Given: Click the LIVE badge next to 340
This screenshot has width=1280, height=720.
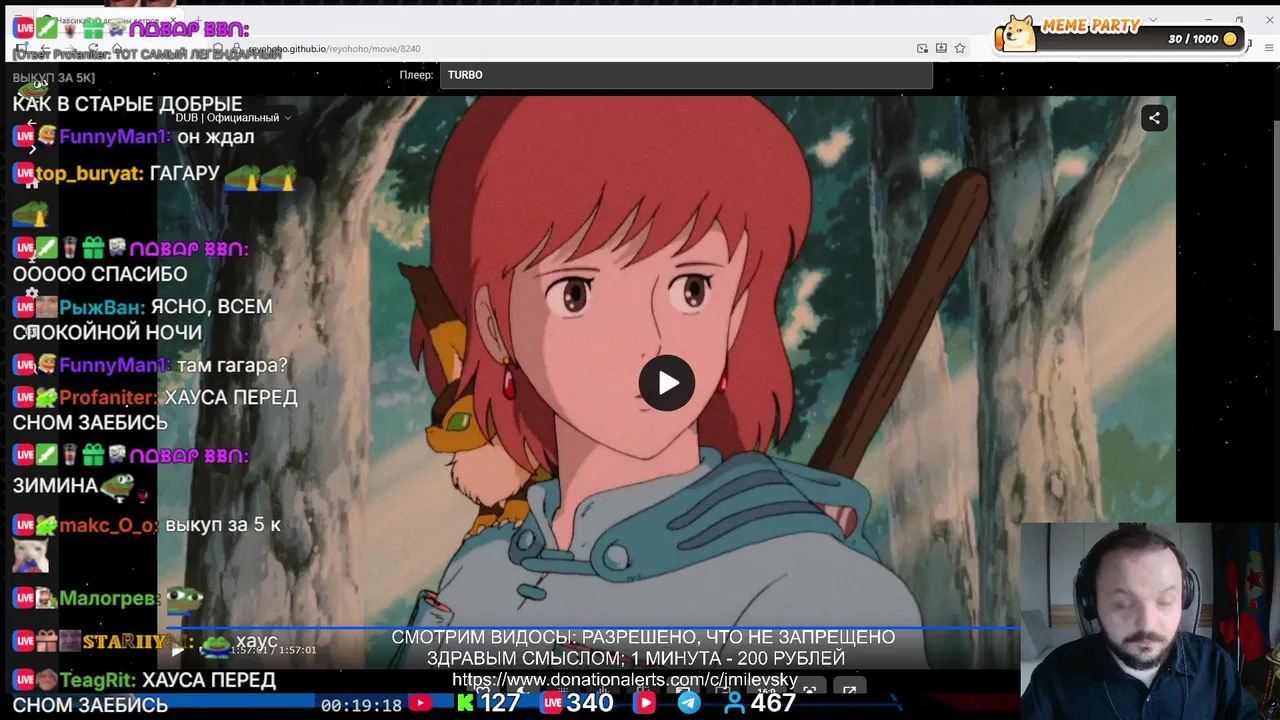Looking at the screenshot, I should 552,703.
